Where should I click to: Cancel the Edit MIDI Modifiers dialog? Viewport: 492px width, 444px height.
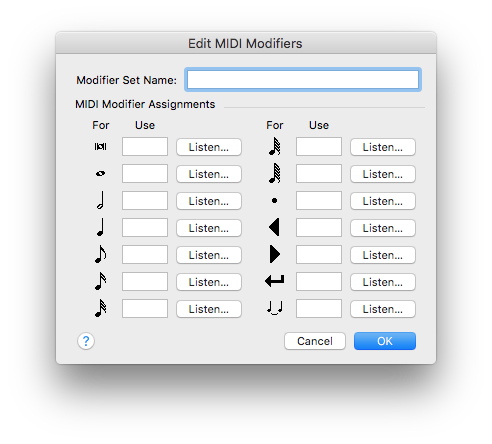coord(315,341)
